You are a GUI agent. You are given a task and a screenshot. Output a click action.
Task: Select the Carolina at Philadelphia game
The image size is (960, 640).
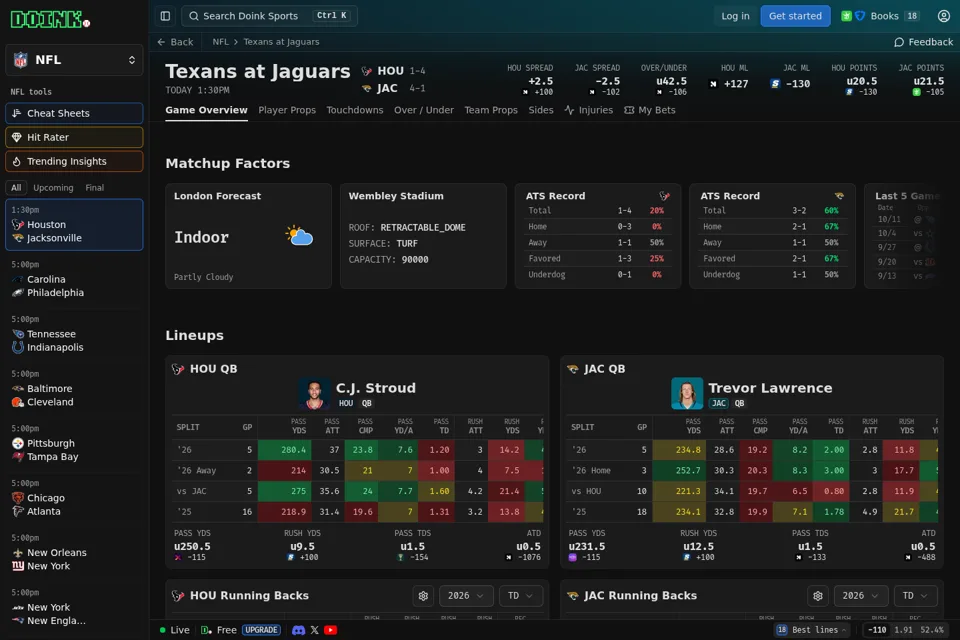(x=74, y=279)
